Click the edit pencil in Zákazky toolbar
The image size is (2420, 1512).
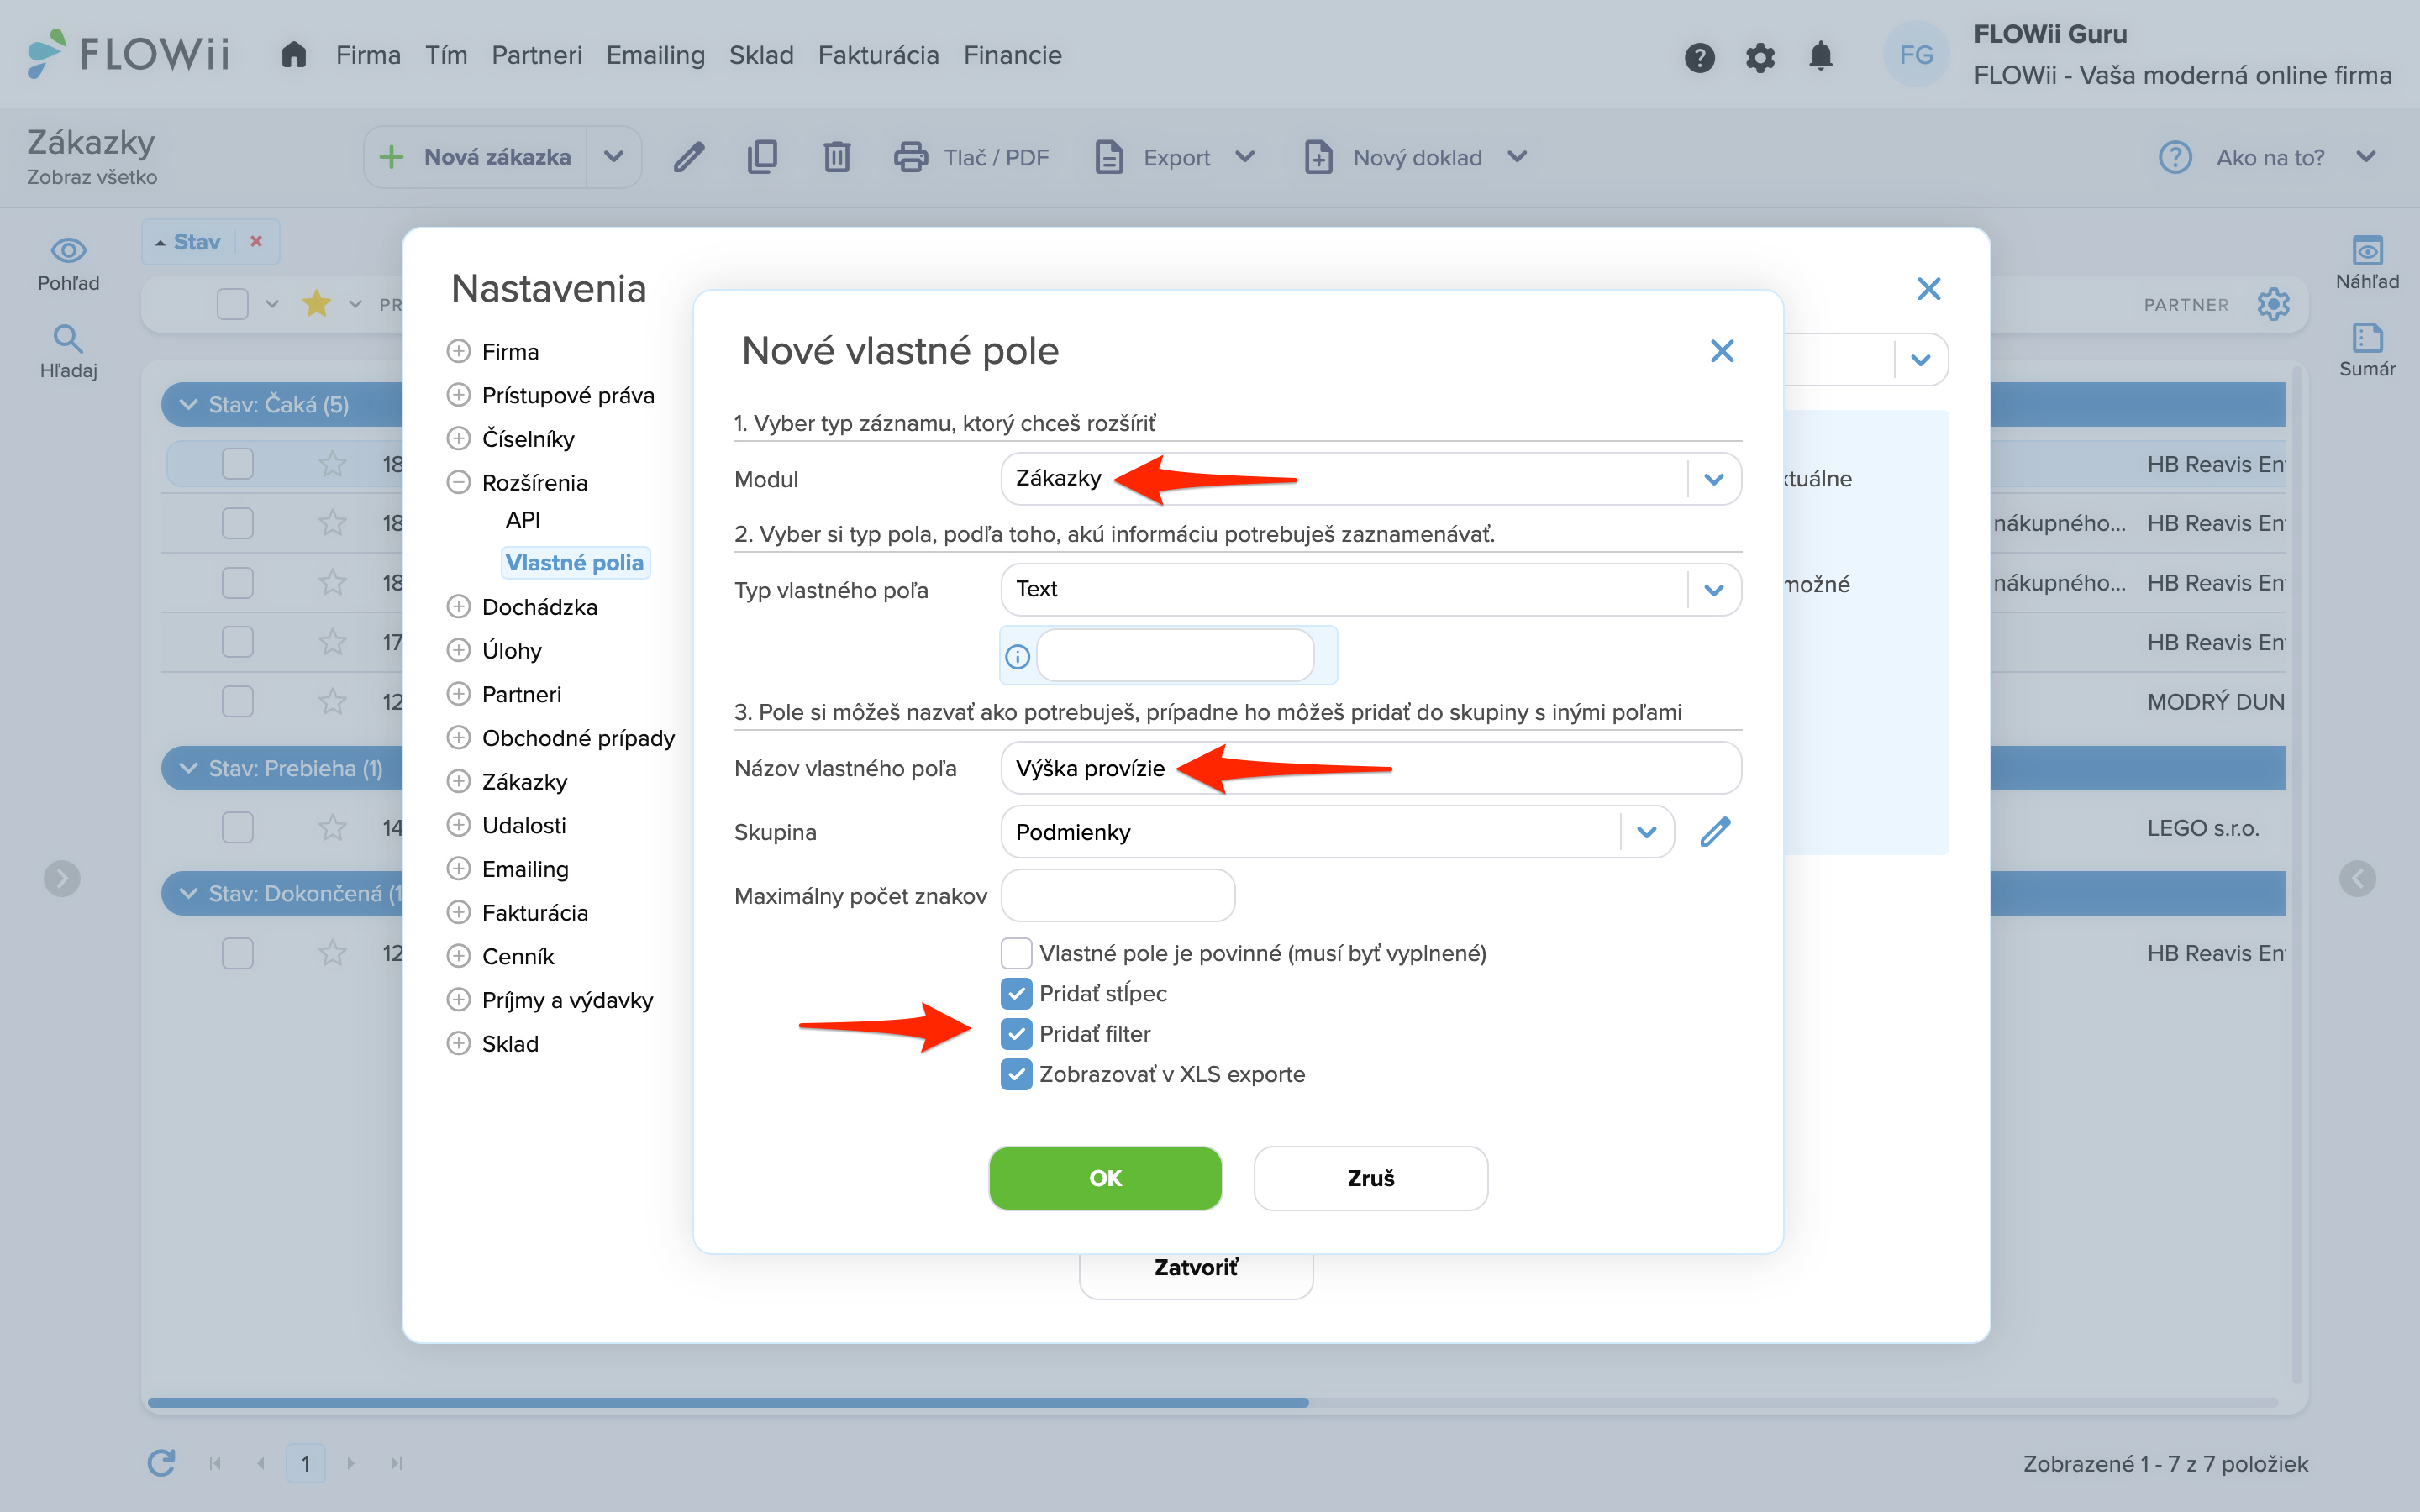coord(689,157)
